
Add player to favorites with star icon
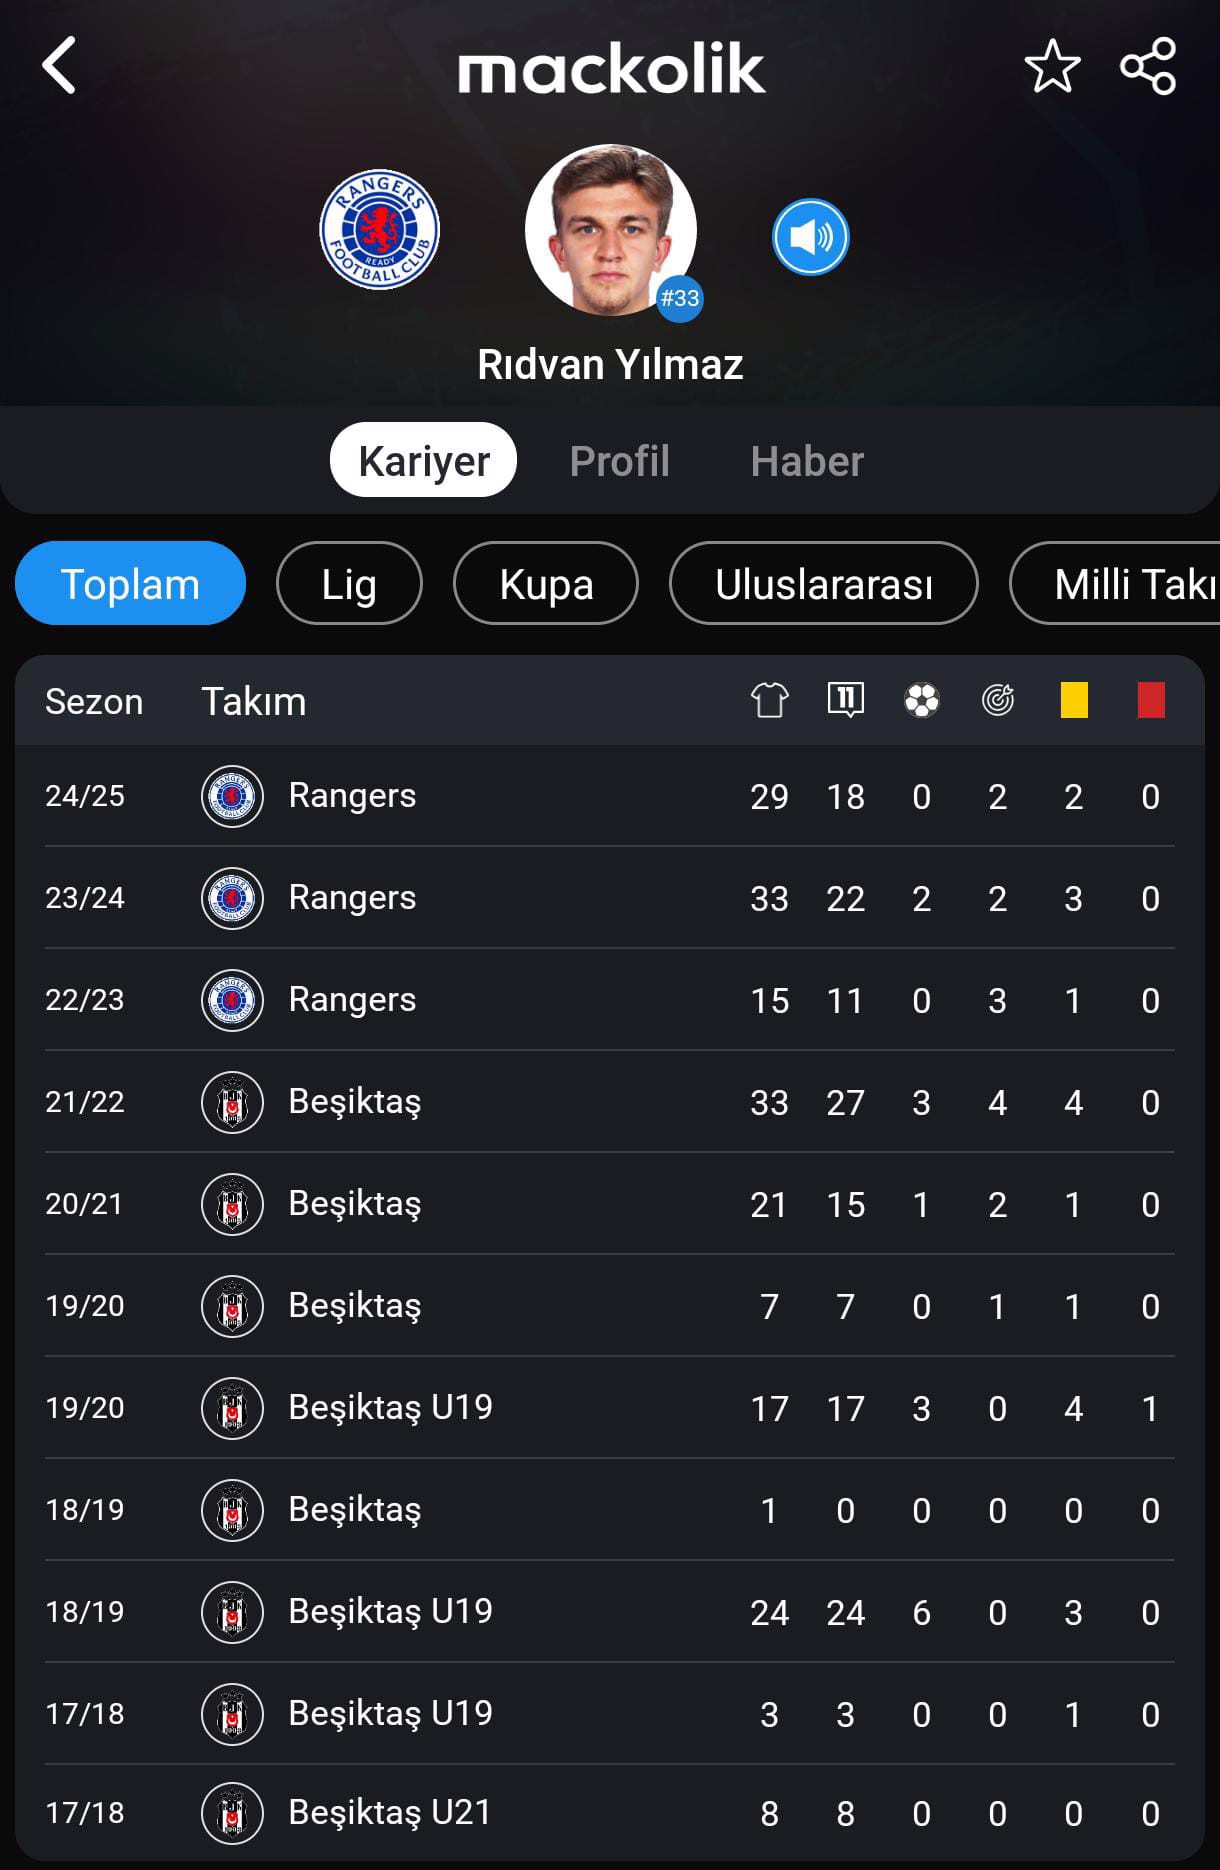tap(1053, 67)
